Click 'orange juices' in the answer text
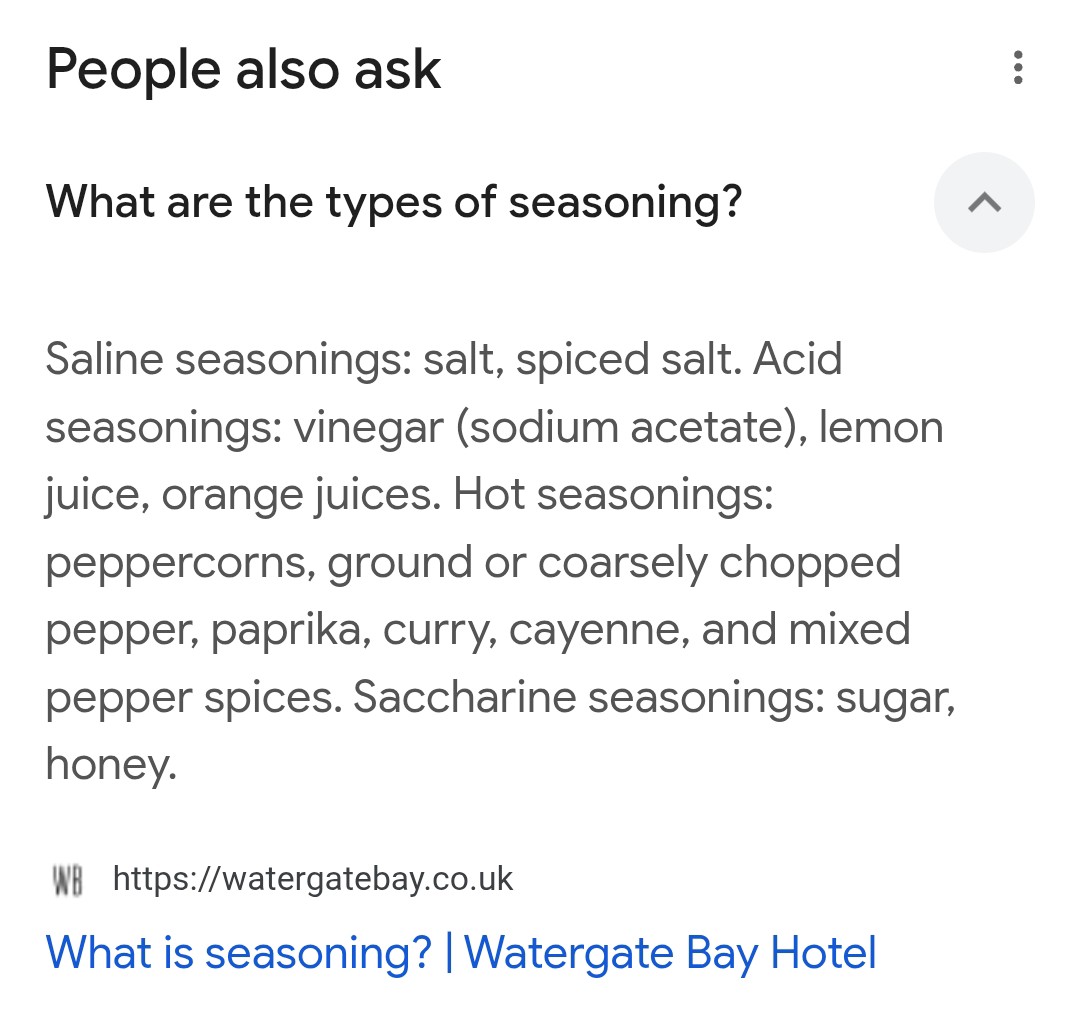 point(301,495)
